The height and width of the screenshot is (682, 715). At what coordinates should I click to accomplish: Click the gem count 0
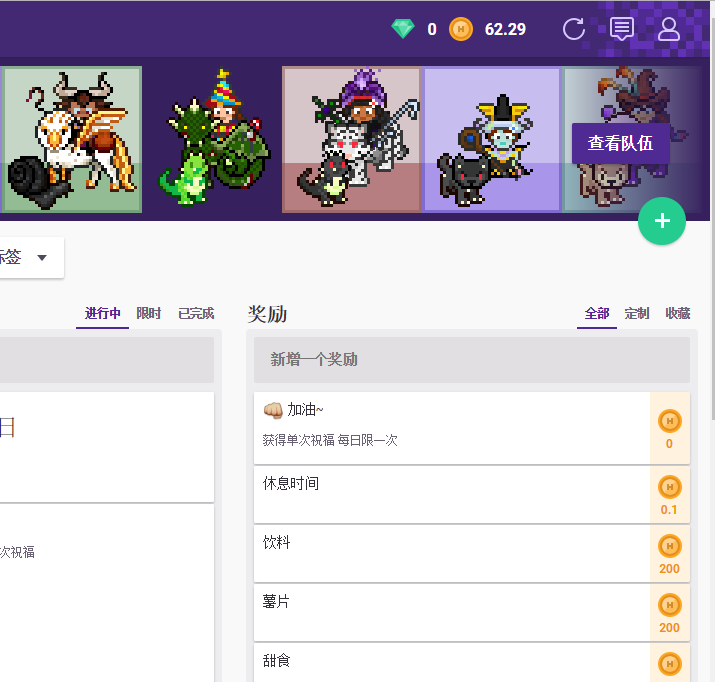click(x=432, y=29)
